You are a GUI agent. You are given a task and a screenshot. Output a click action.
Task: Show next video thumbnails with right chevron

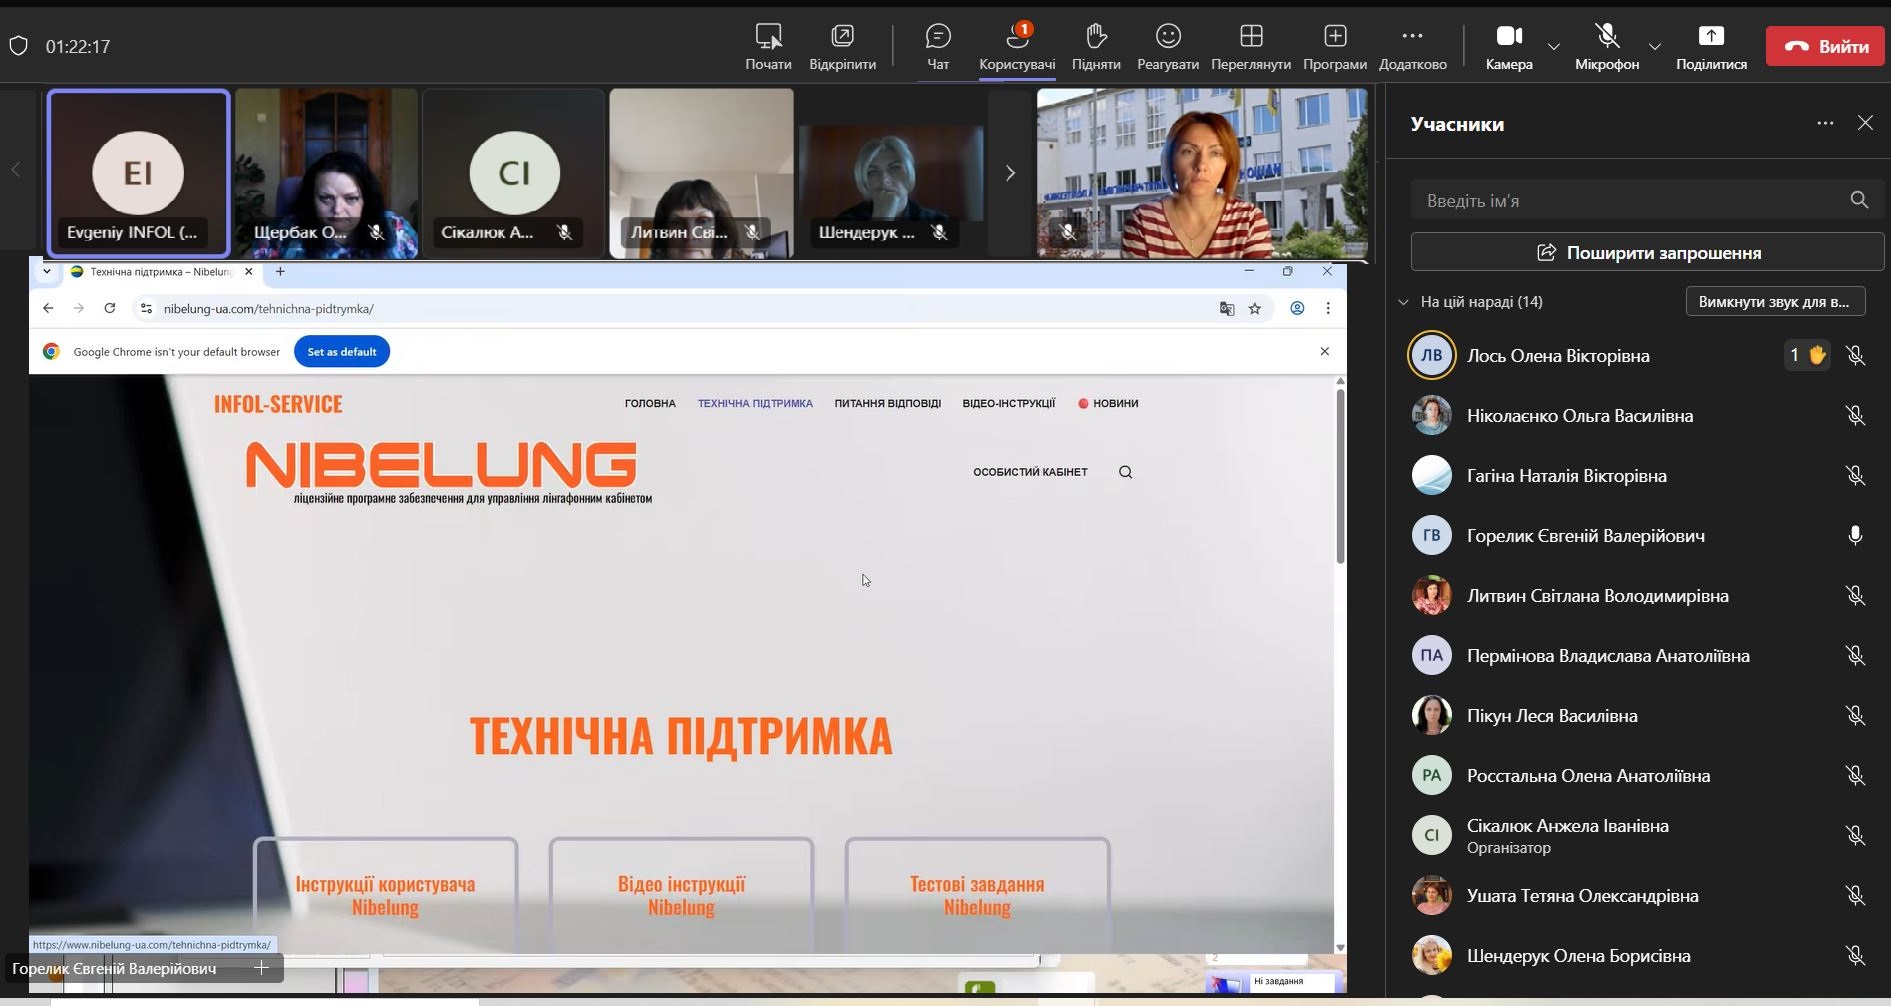click(x=1009, y=172)
